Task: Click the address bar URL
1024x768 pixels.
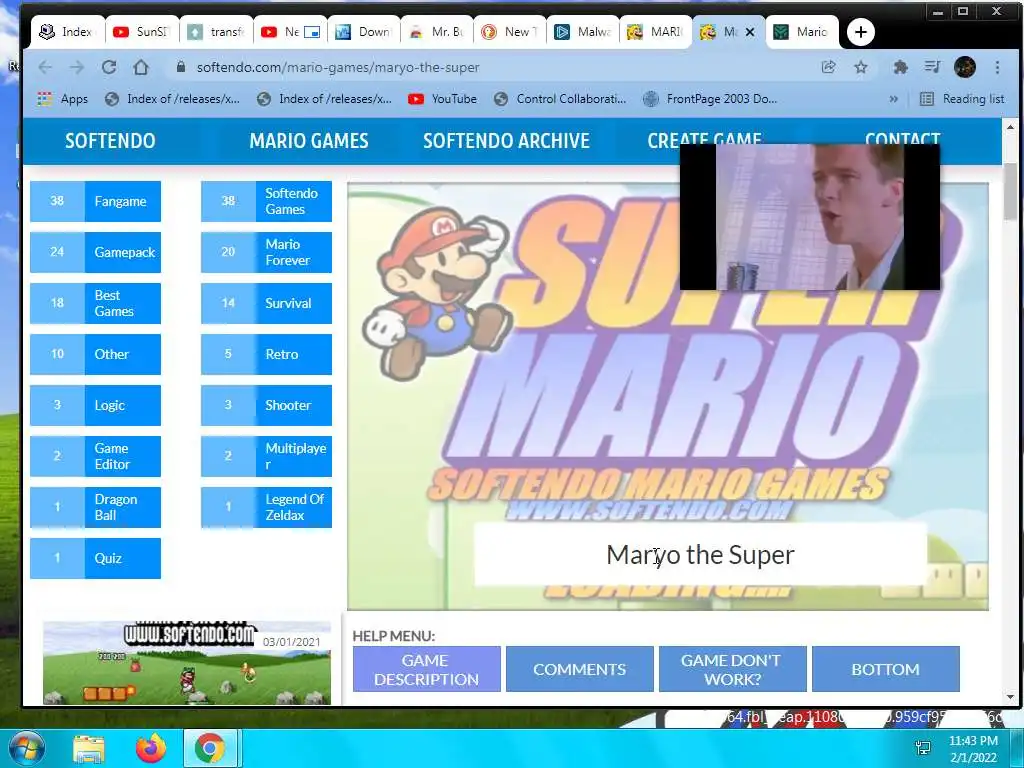Action: [x=338, y=67]
